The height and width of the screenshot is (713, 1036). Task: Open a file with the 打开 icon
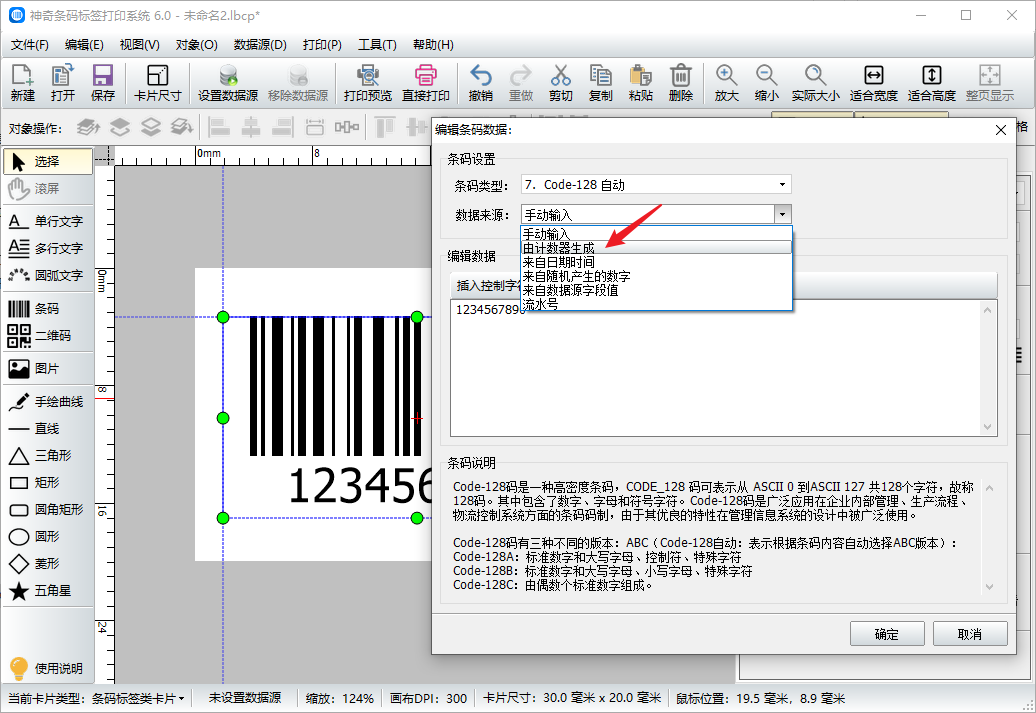click(63, 83)
